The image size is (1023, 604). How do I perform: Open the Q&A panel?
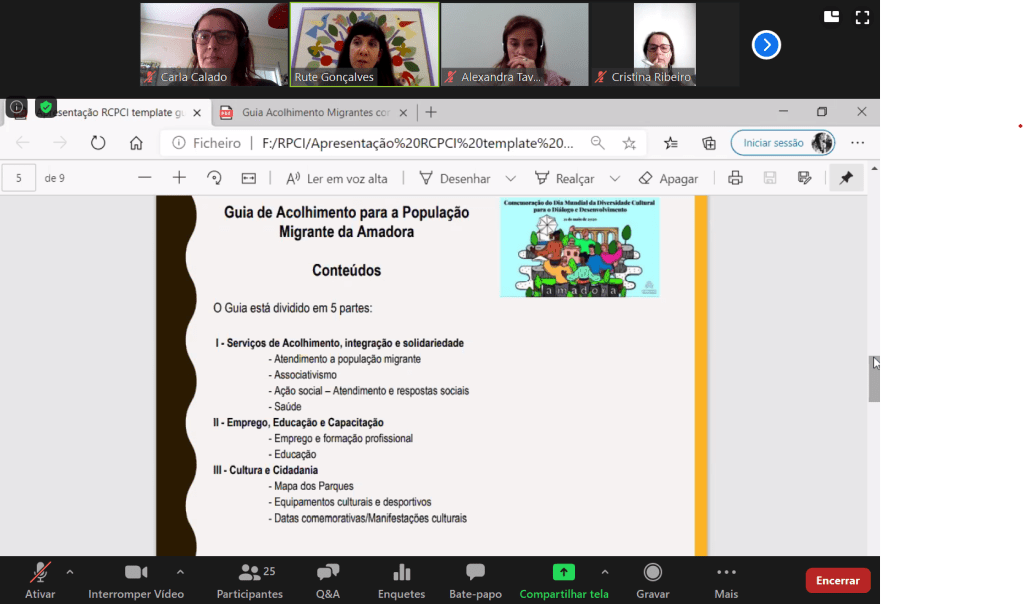coord(328,579)
